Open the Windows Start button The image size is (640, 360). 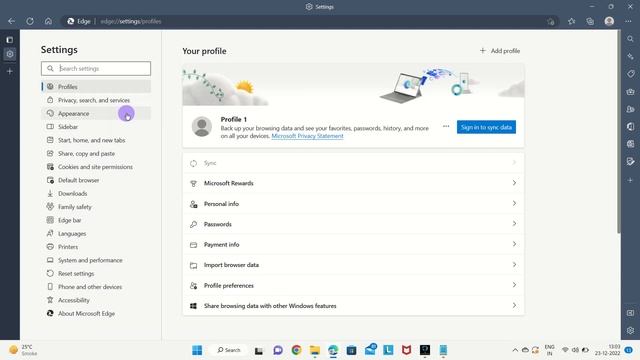point(197,350)
